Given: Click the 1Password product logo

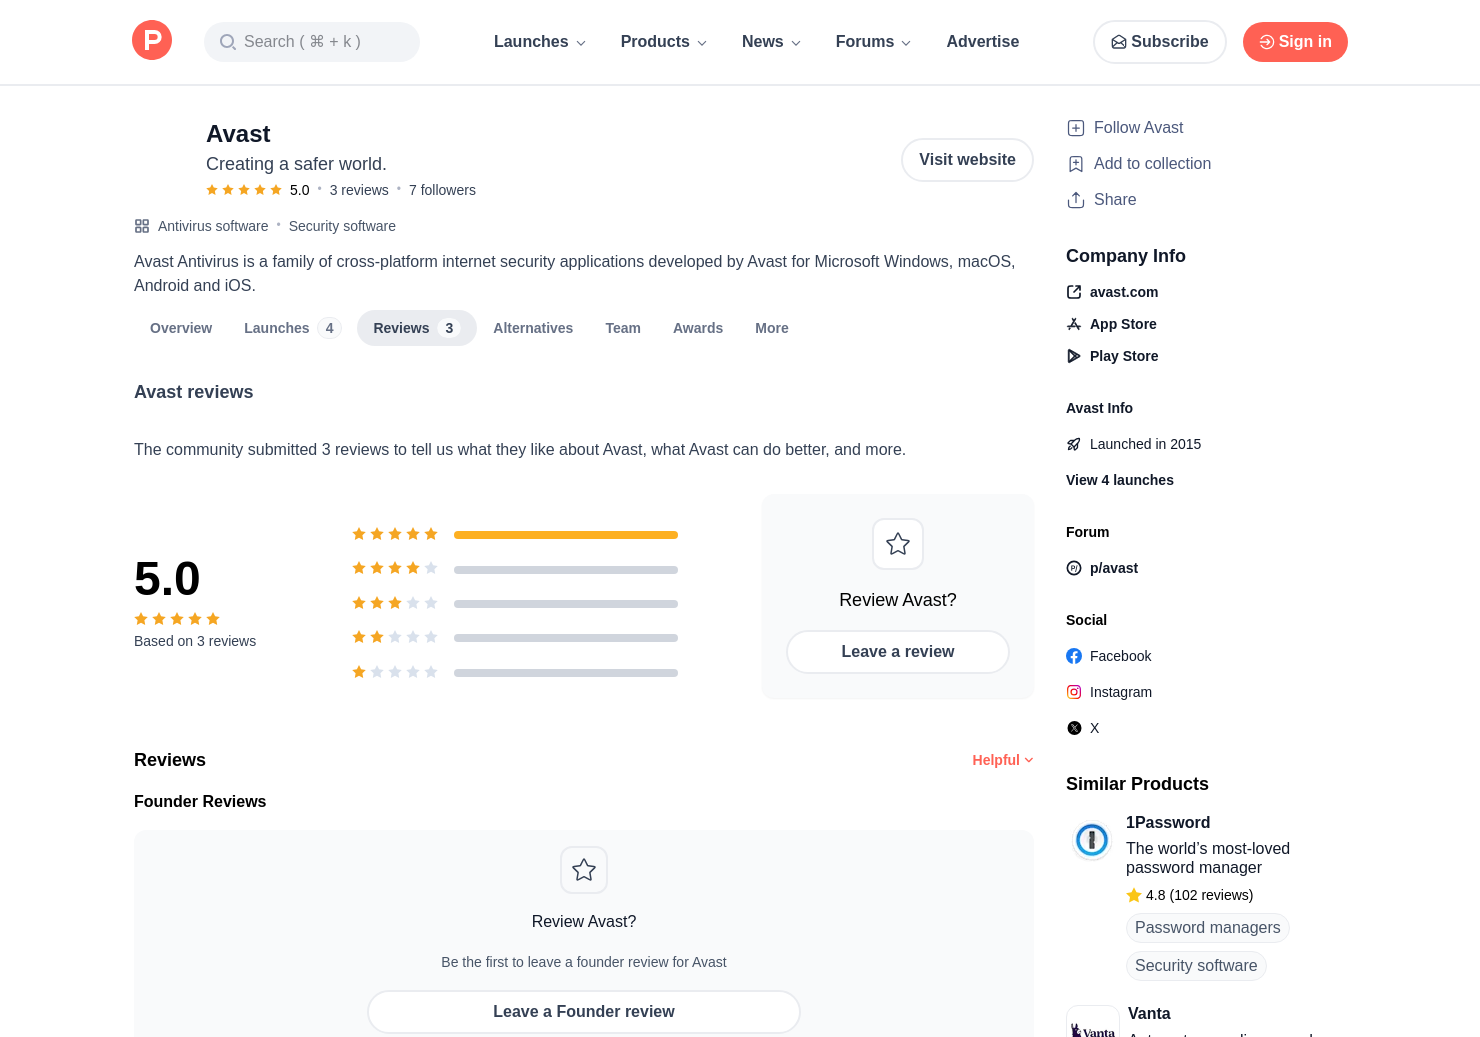Looking at the screenshot, I should (x=1092, y=840).
